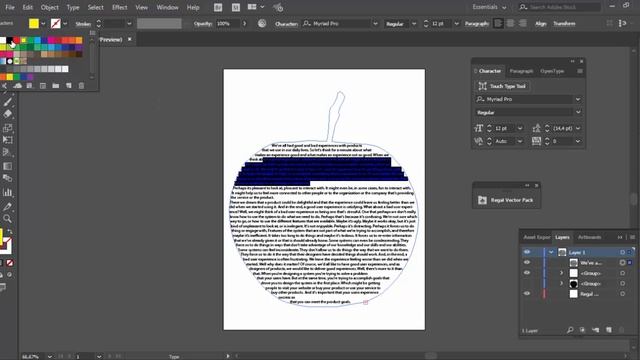Click the Touch Type Tool icon
The width and height of the screenshot is (640, 360).
482,86
